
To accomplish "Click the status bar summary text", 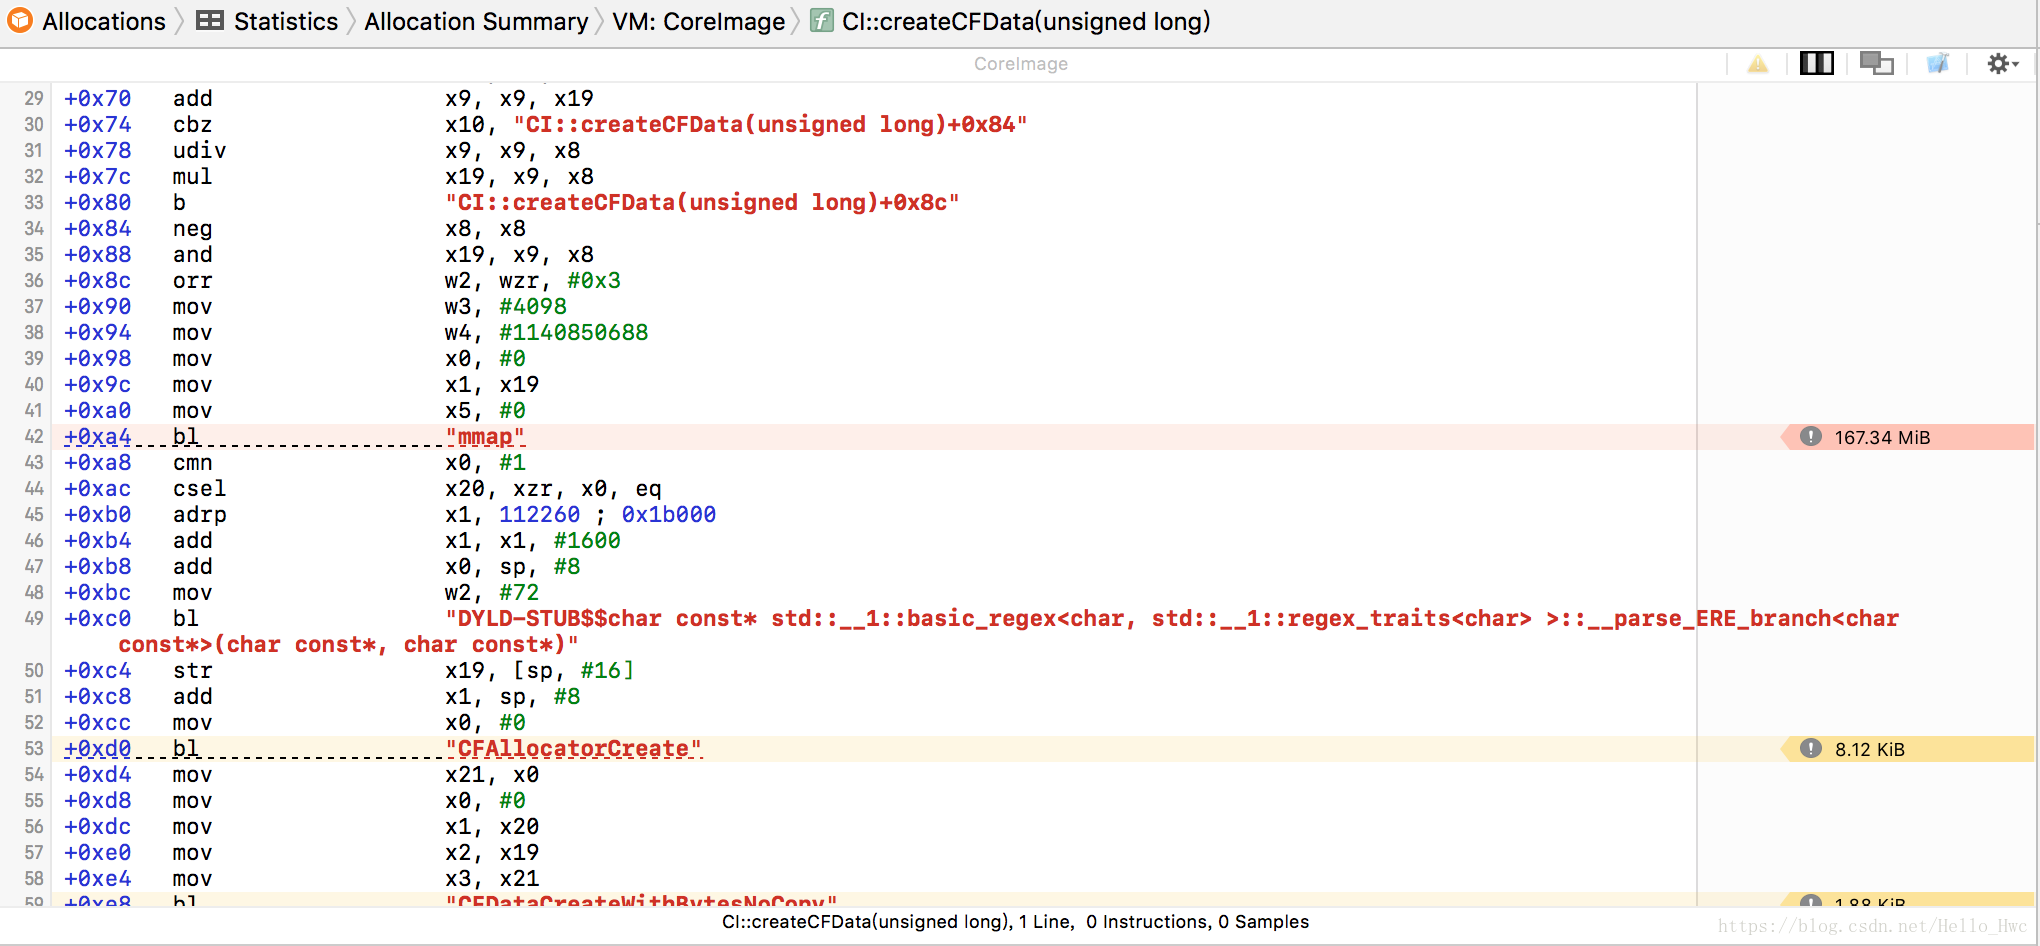I will (1015, 922).
